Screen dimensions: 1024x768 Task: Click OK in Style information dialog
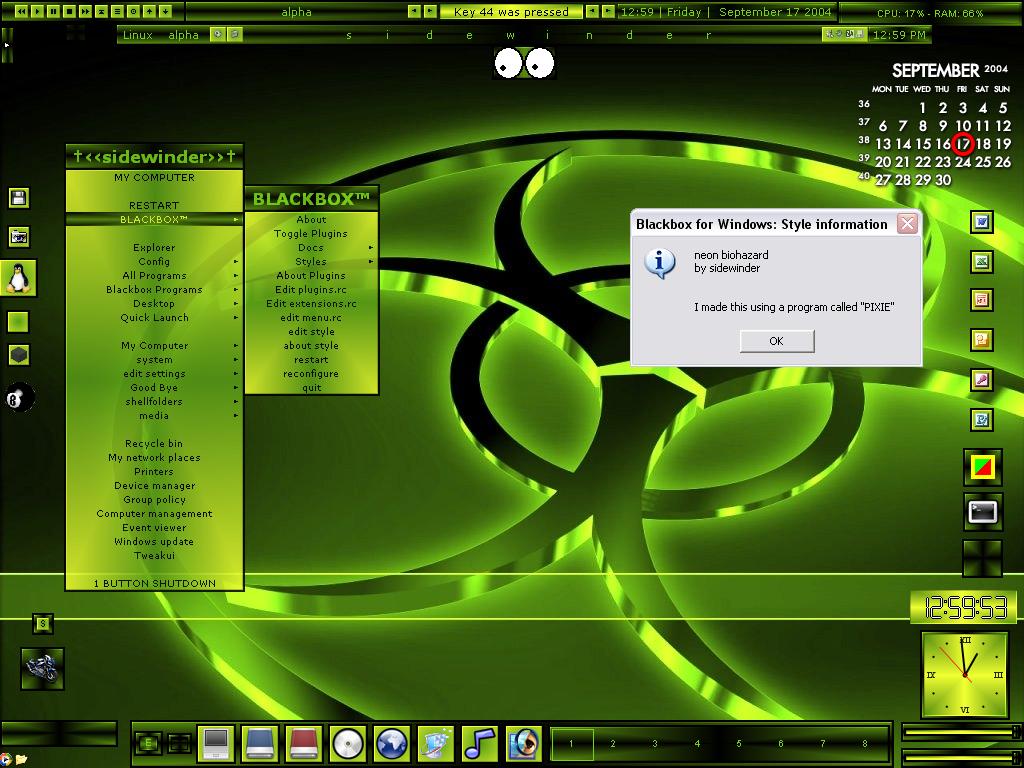pyautogui.click(x=776, y=341)
